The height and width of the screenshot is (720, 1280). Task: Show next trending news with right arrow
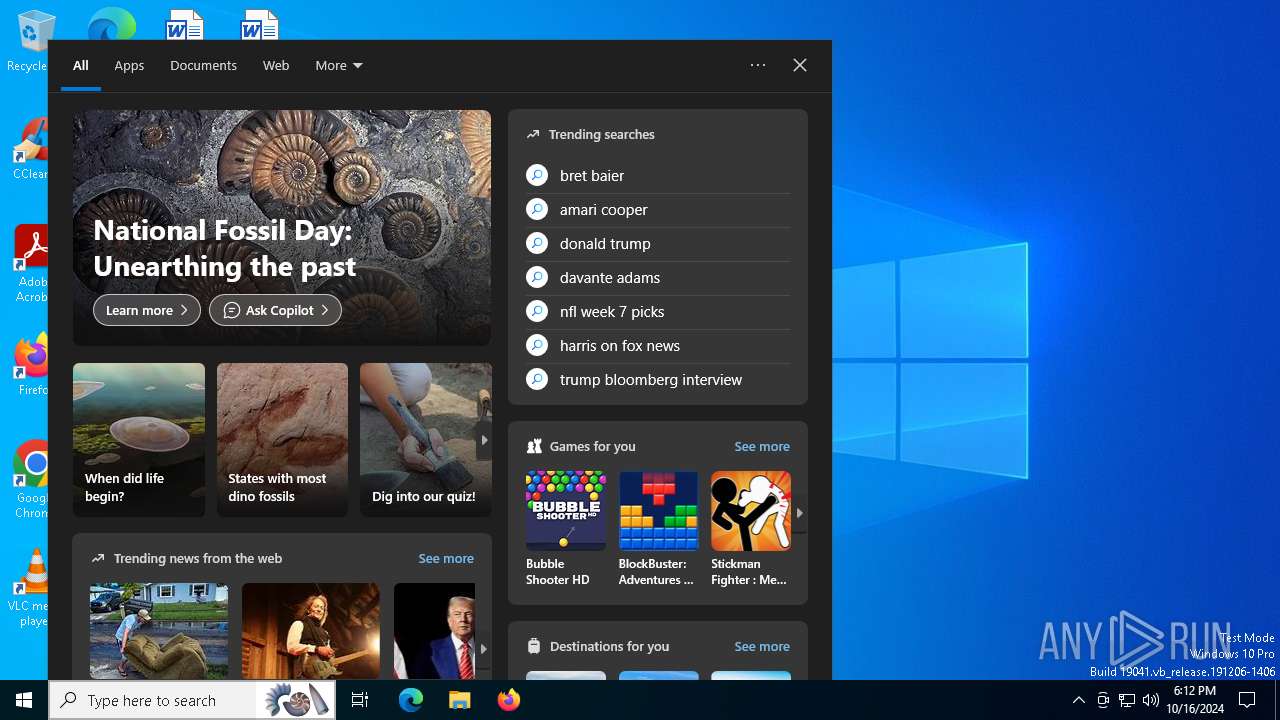pos(483,648)
